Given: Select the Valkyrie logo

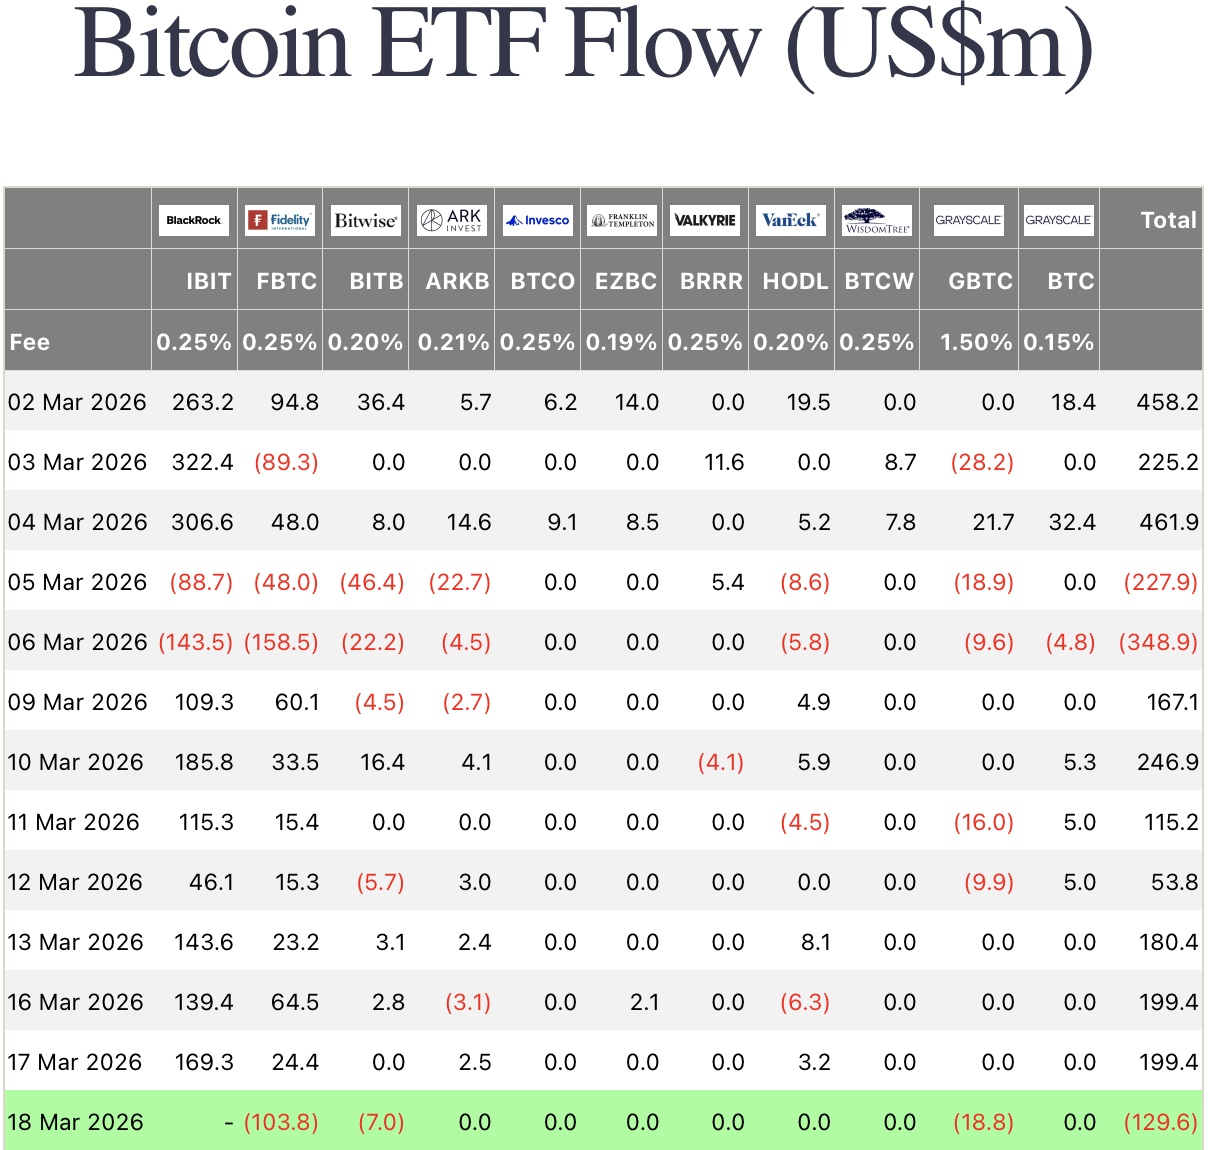Looking at the screenshot, I should click(x=704, y=220).
